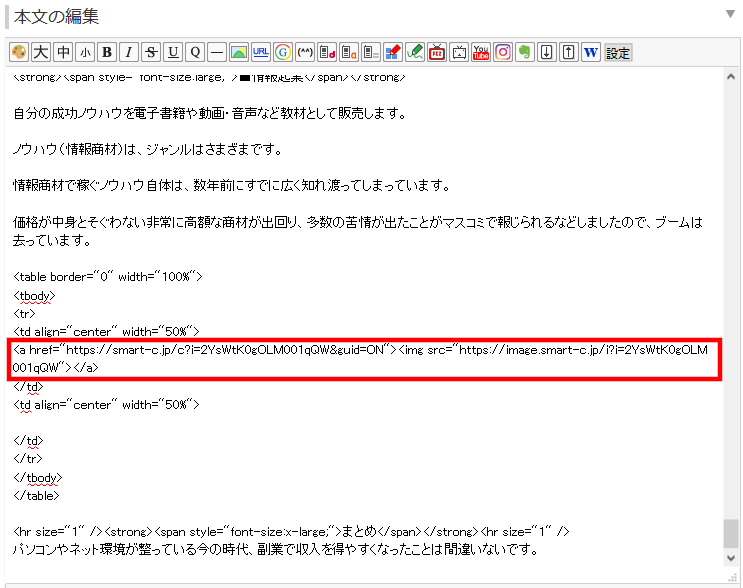Select the red marker pen tool
This screenshot has width=743, height=588.
click(393, 52)
